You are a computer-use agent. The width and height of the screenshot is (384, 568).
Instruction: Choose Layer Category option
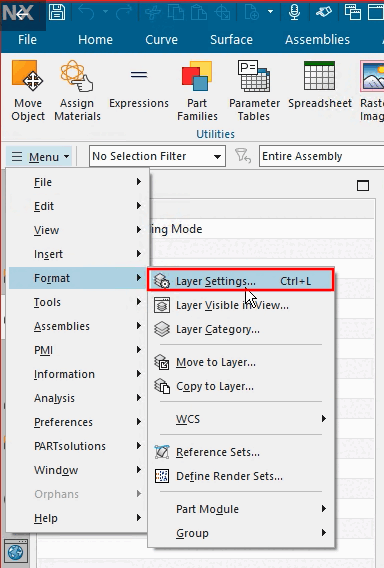point(240,329)
